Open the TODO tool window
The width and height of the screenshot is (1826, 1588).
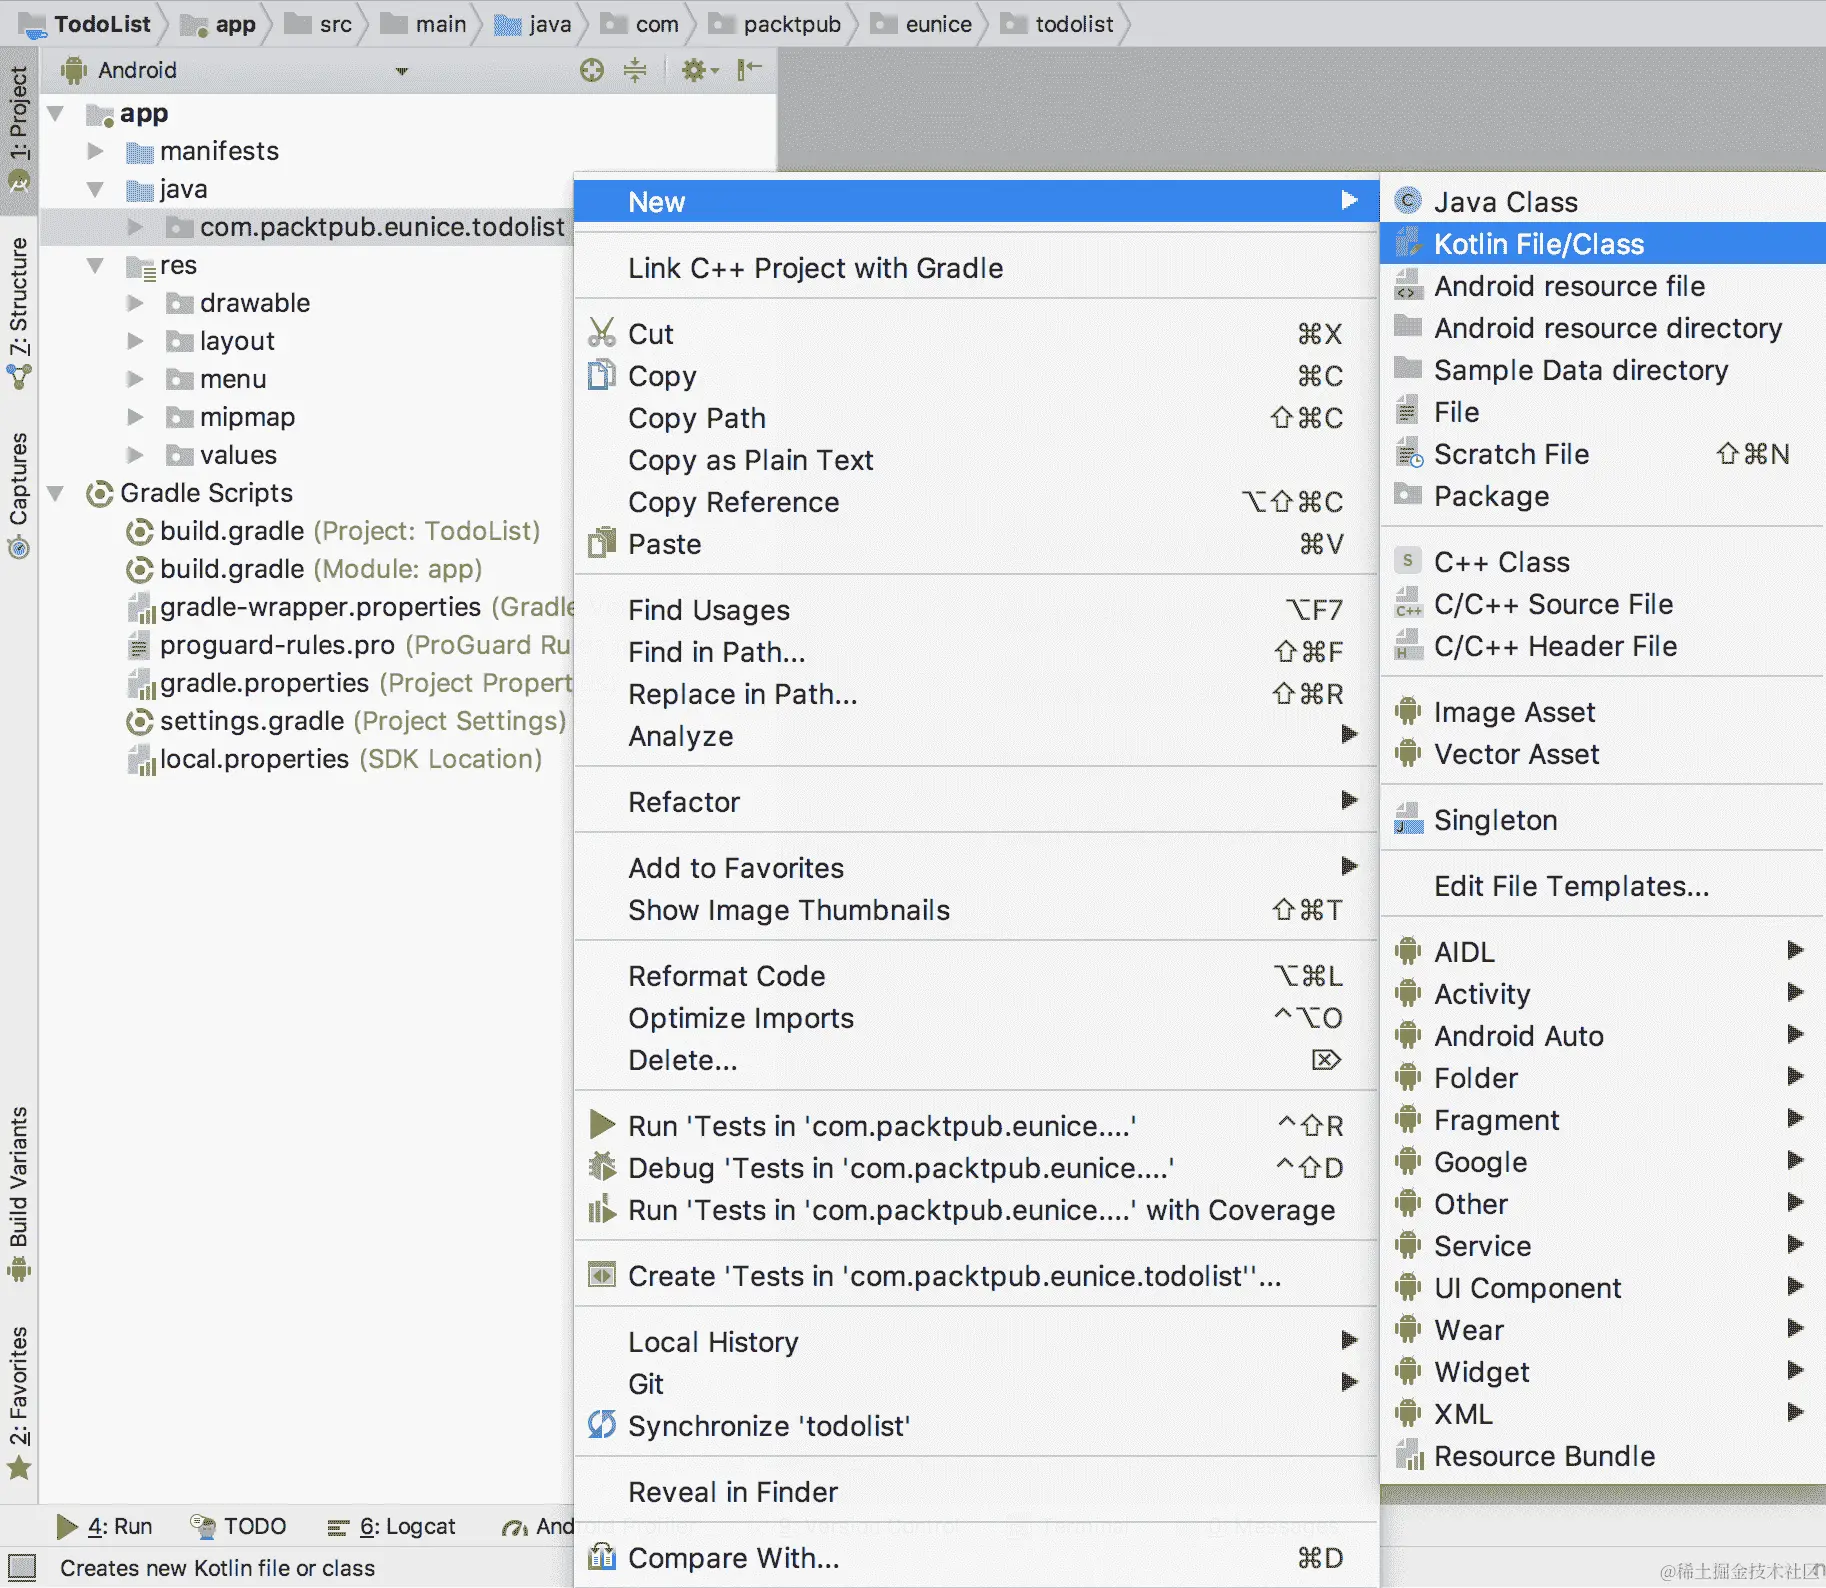pos(238,1526)
